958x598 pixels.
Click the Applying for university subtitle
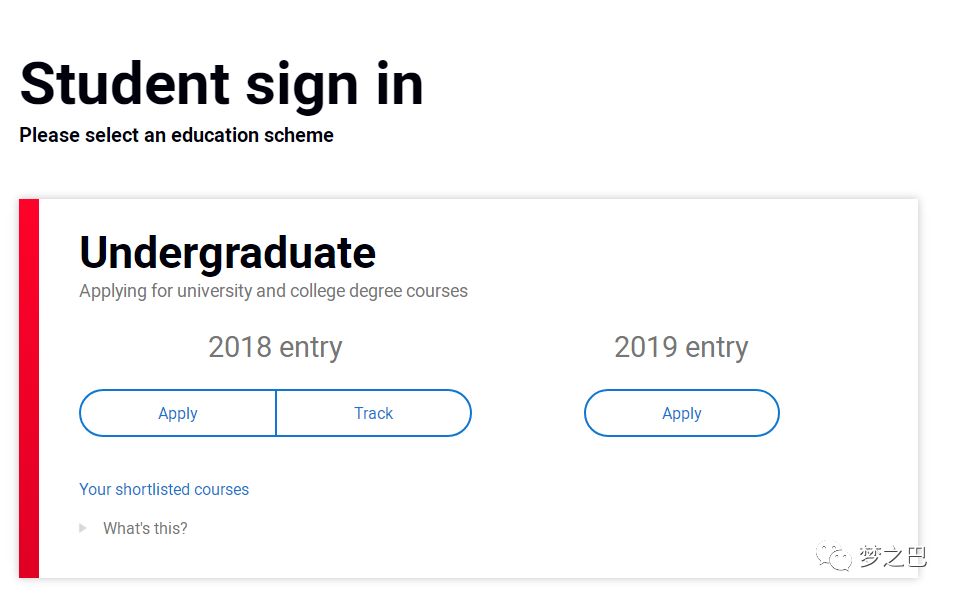273,291
